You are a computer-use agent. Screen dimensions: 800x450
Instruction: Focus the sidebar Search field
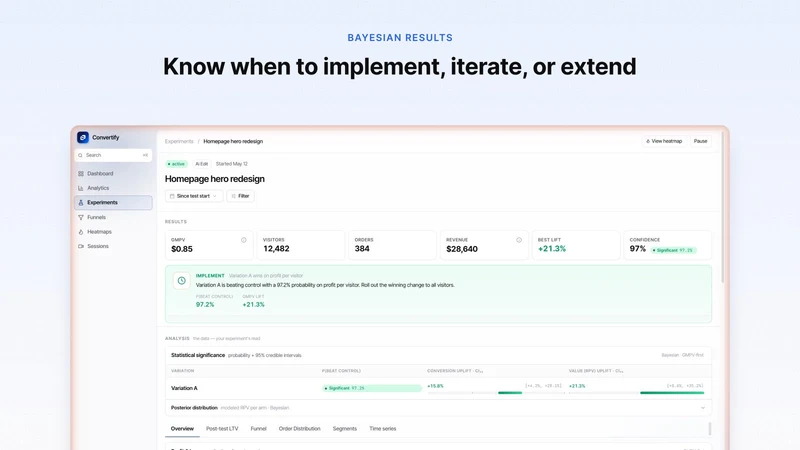[113, 155]
